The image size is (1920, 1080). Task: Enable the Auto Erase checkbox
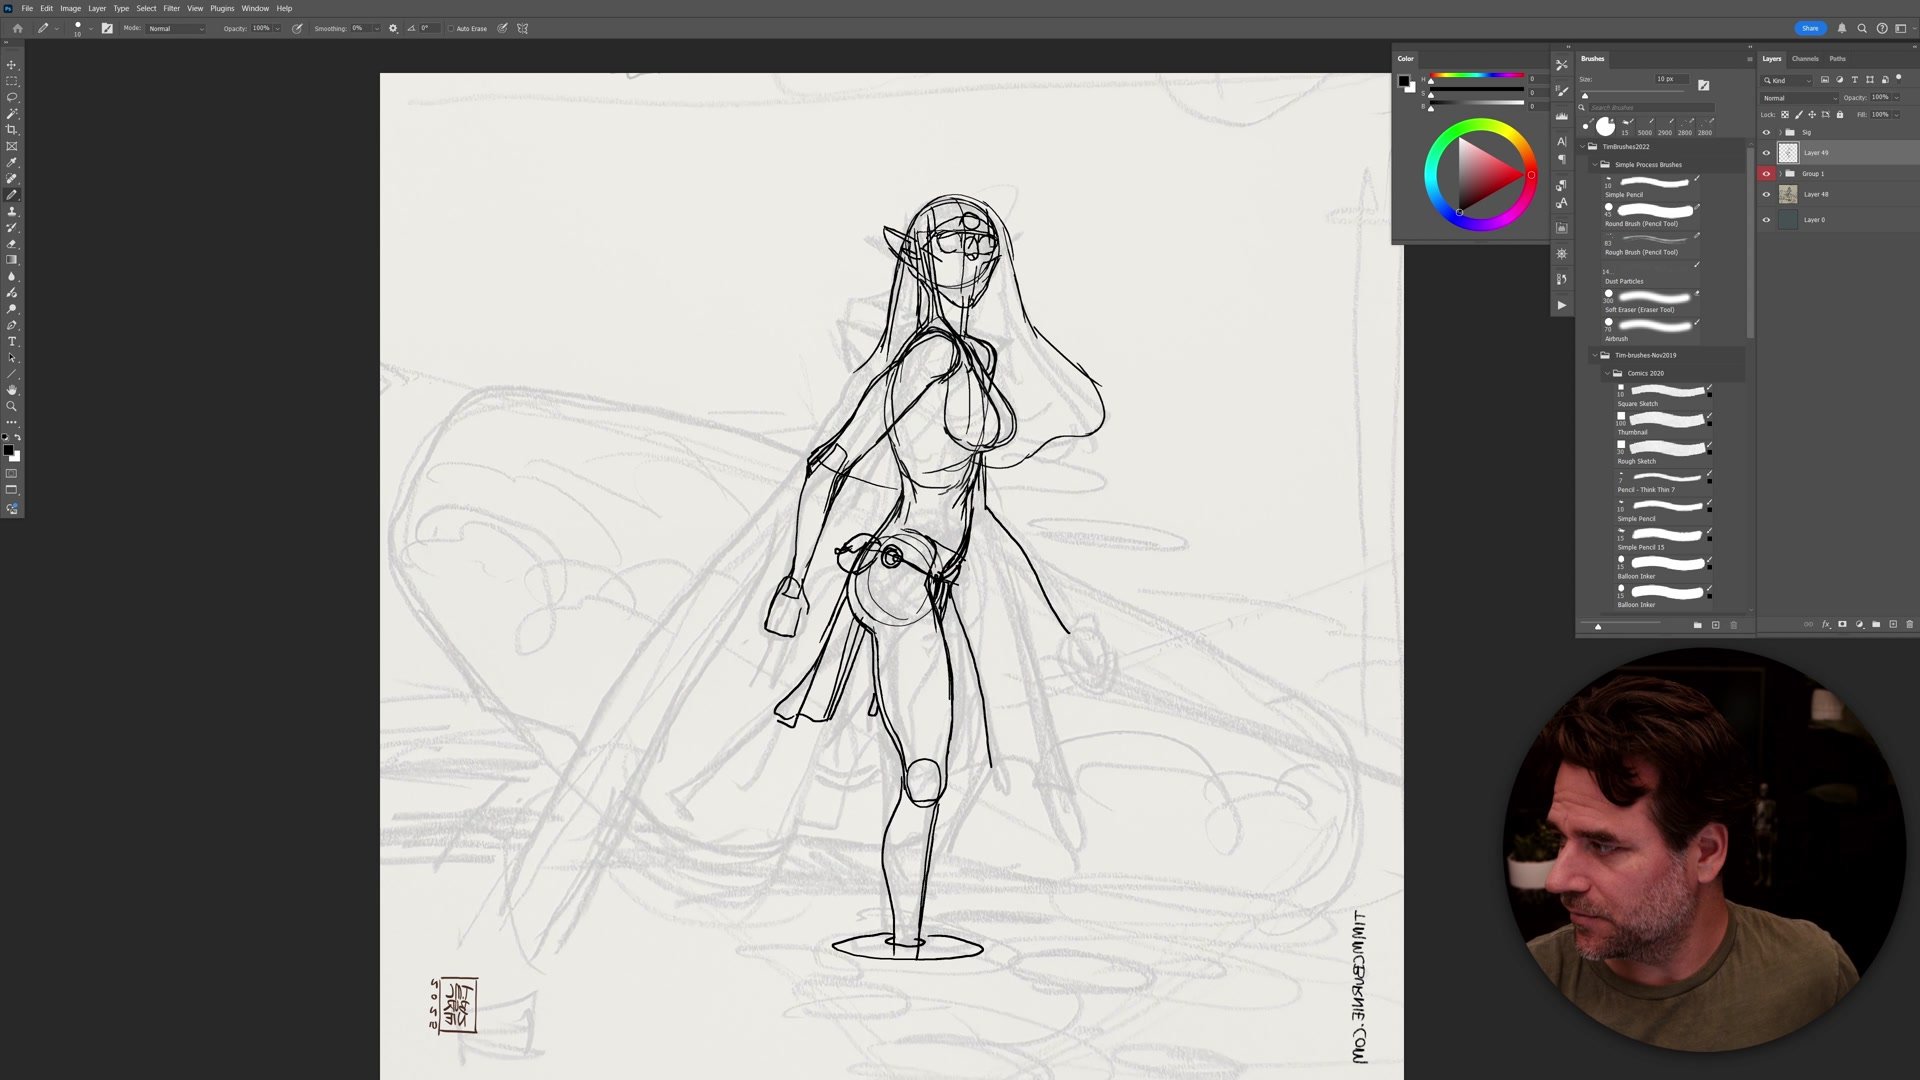click(451, 28)
